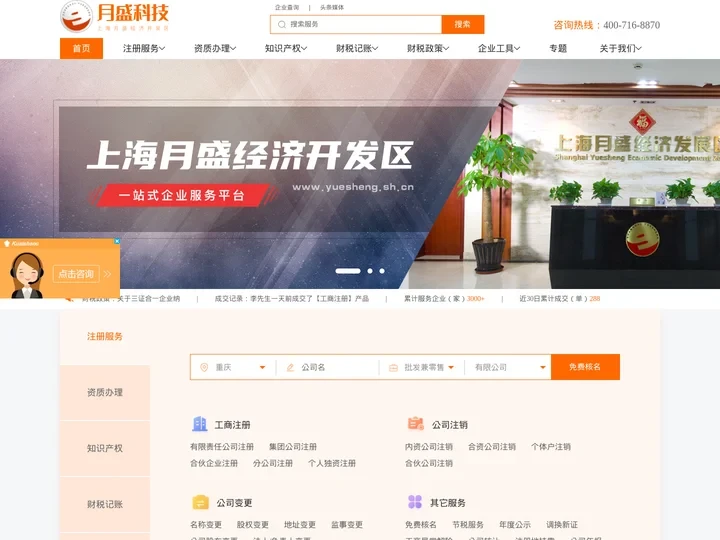The width and height of the screenshot is (720, 540).
Task: Select the second banner slide dot
Action: [370, 271]
